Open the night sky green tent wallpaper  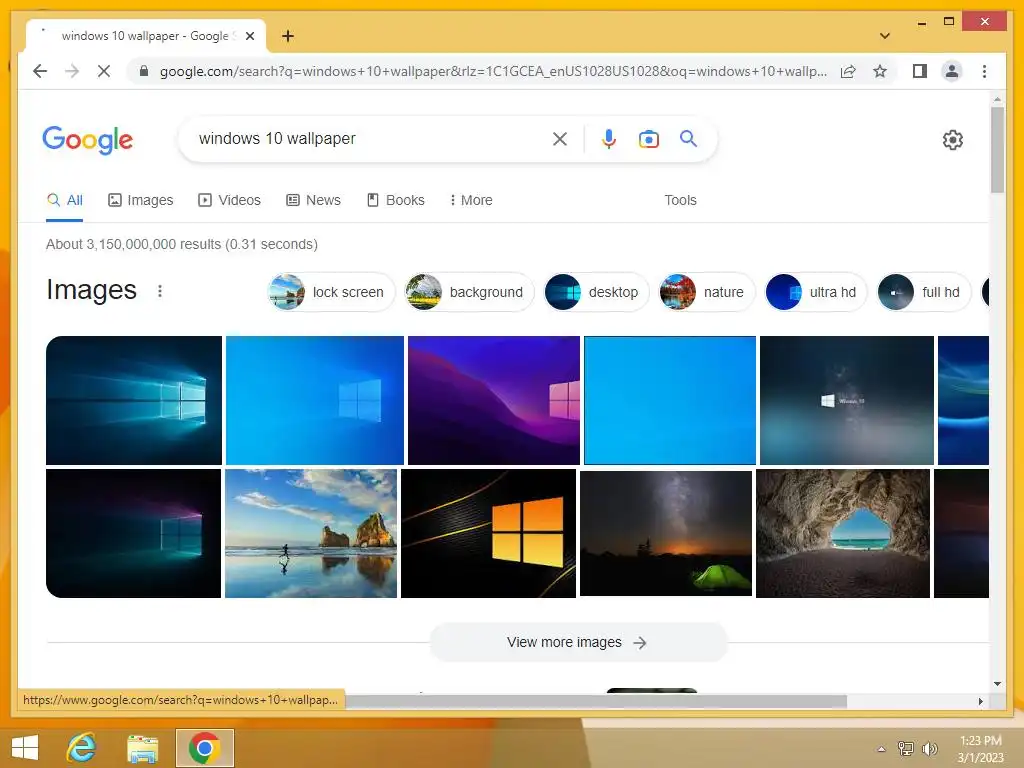[x=666, y=533]
